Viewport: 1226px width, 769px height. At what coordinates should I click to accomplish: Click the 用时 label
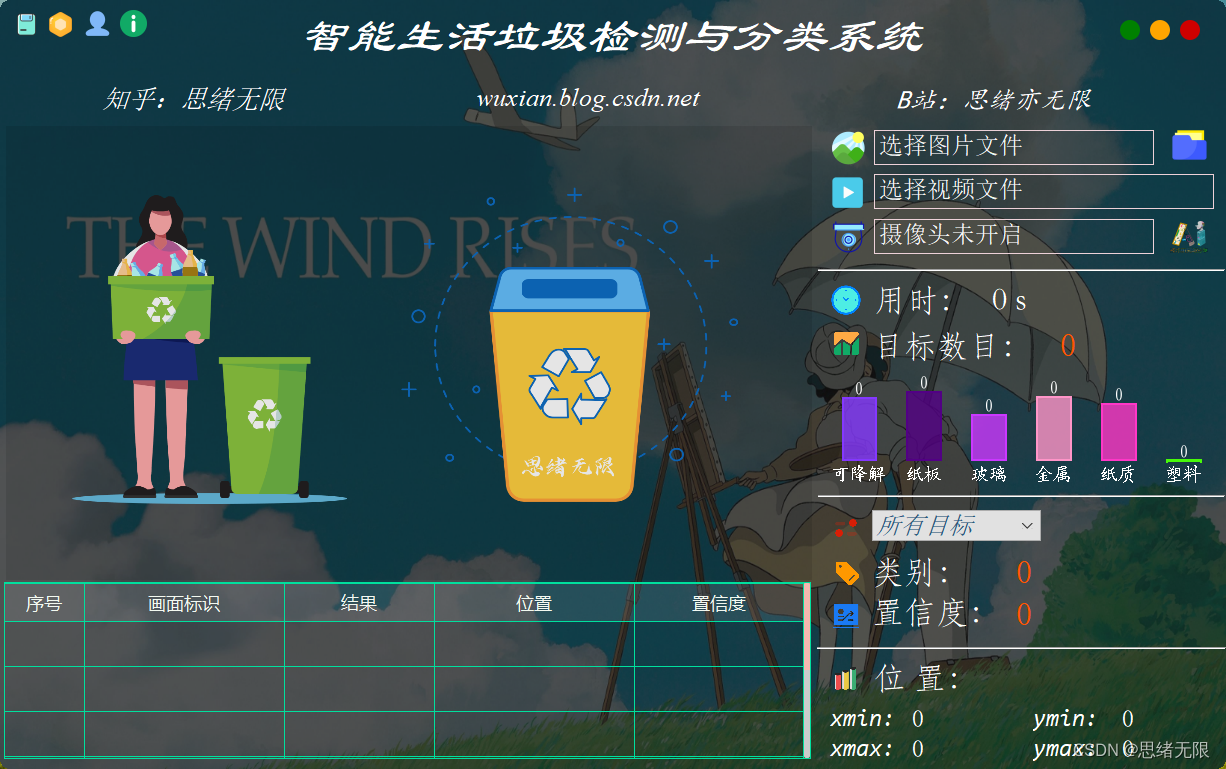(x=913, y=300)
